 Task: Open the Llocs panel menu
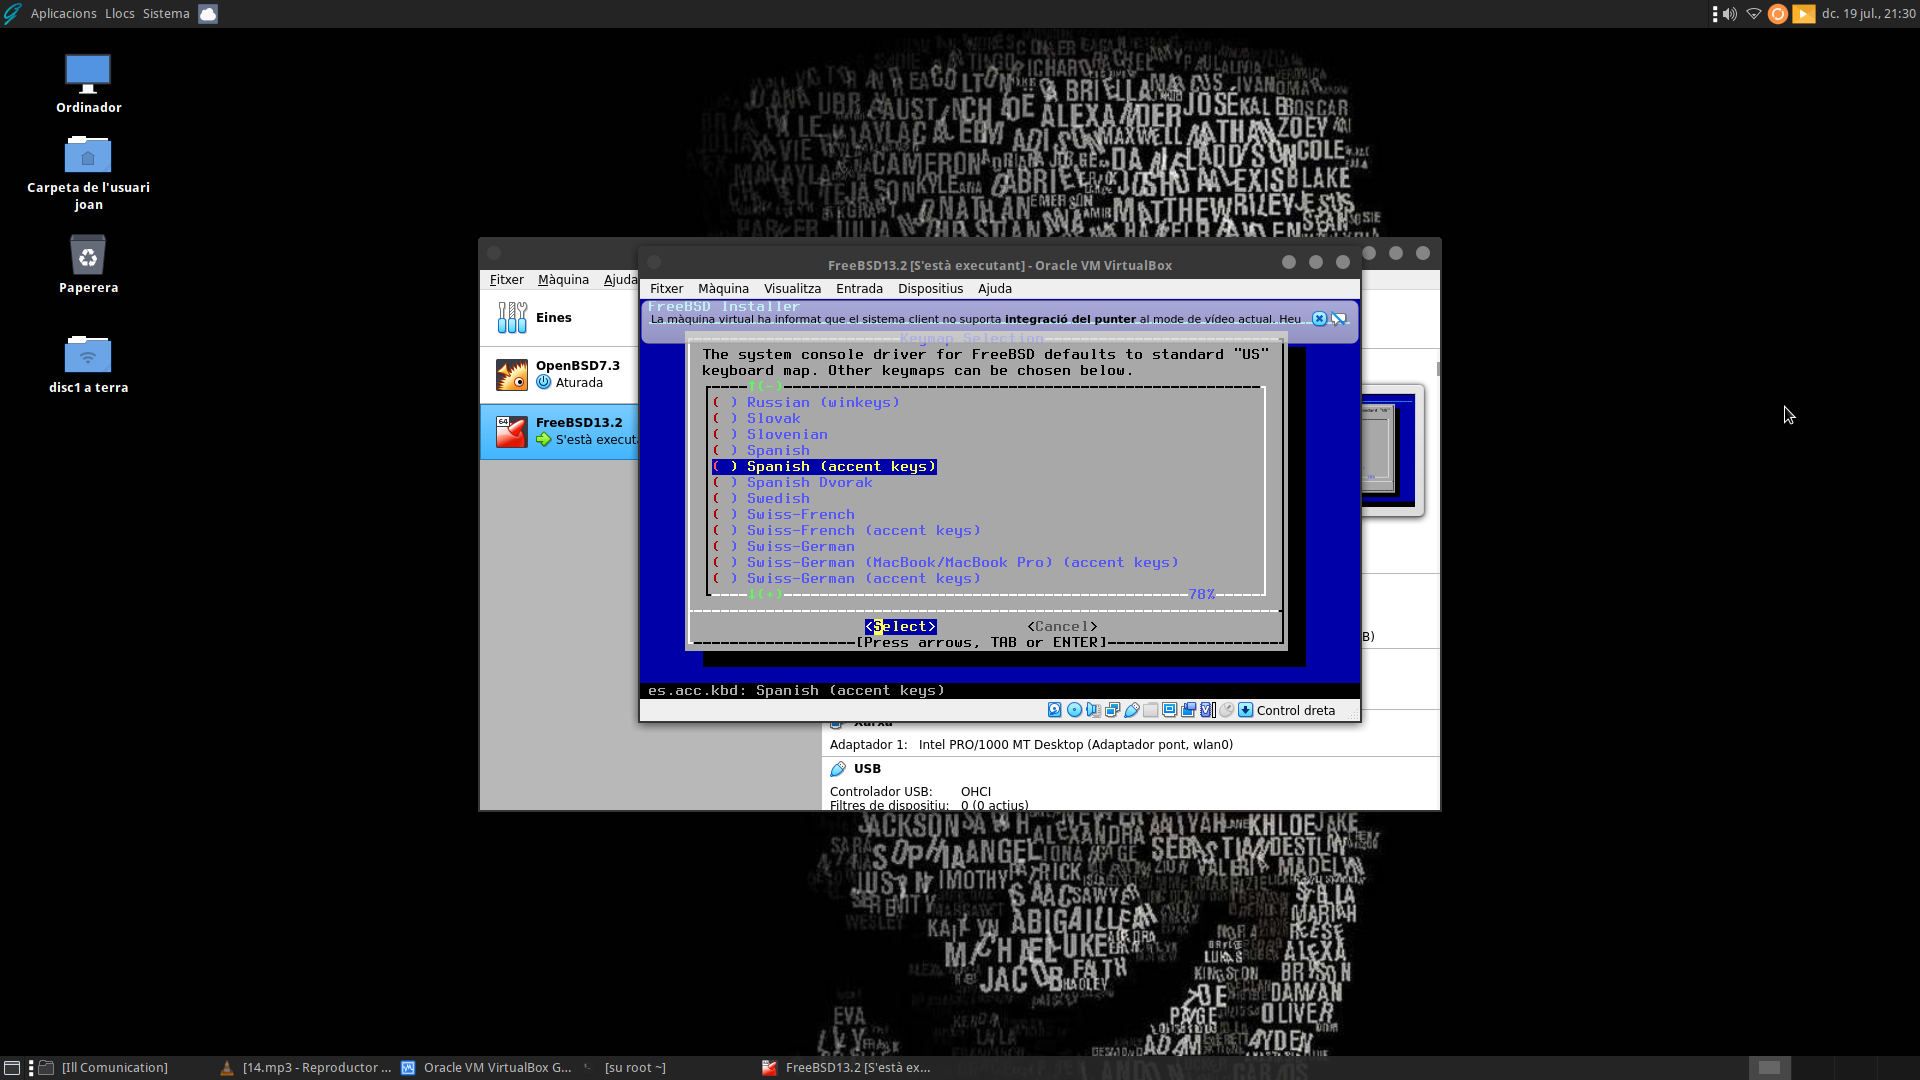point(119,14)
